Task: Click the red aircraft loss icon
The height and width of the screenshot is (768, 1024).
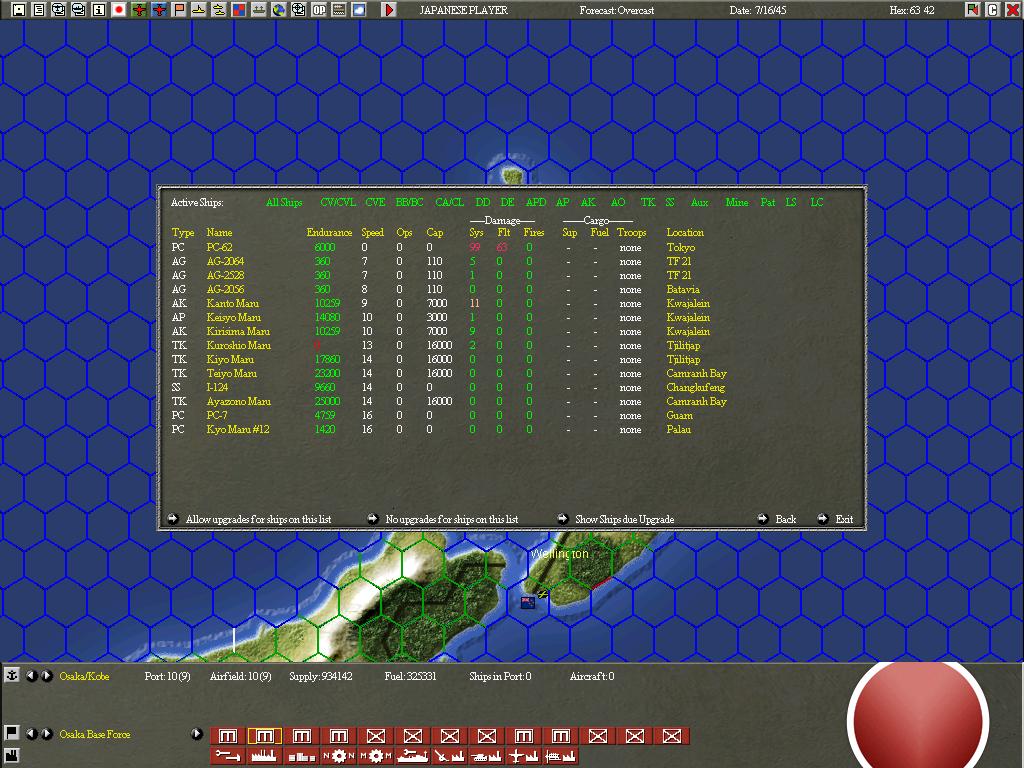Action: [160, 8]
